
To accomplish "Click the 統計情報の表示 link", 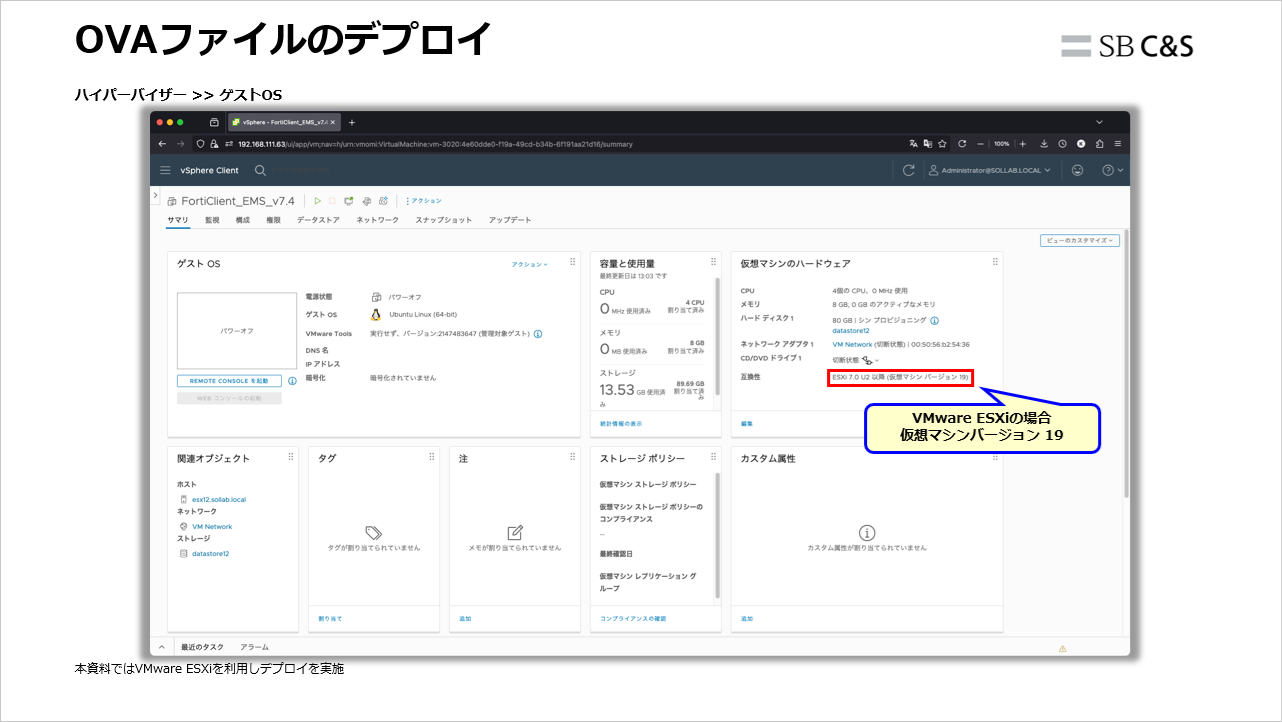I will coord(621,424).
